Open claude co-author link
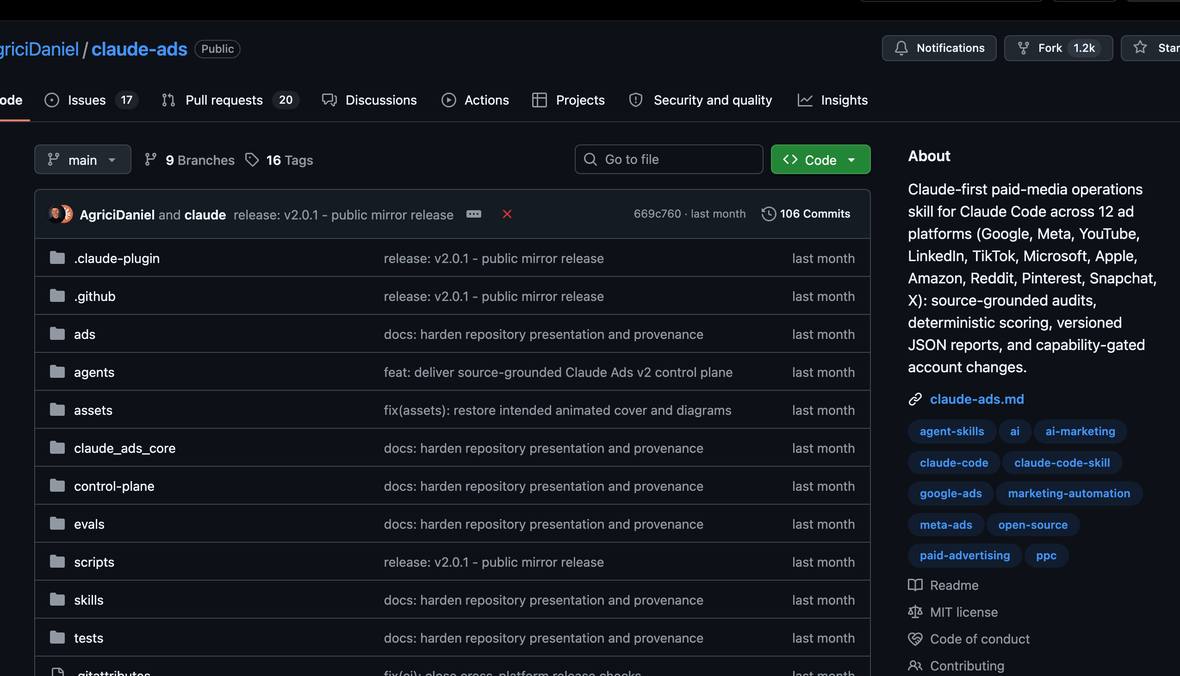Image resolution: width=1180 pixels, height=676 pixels. 205,215
